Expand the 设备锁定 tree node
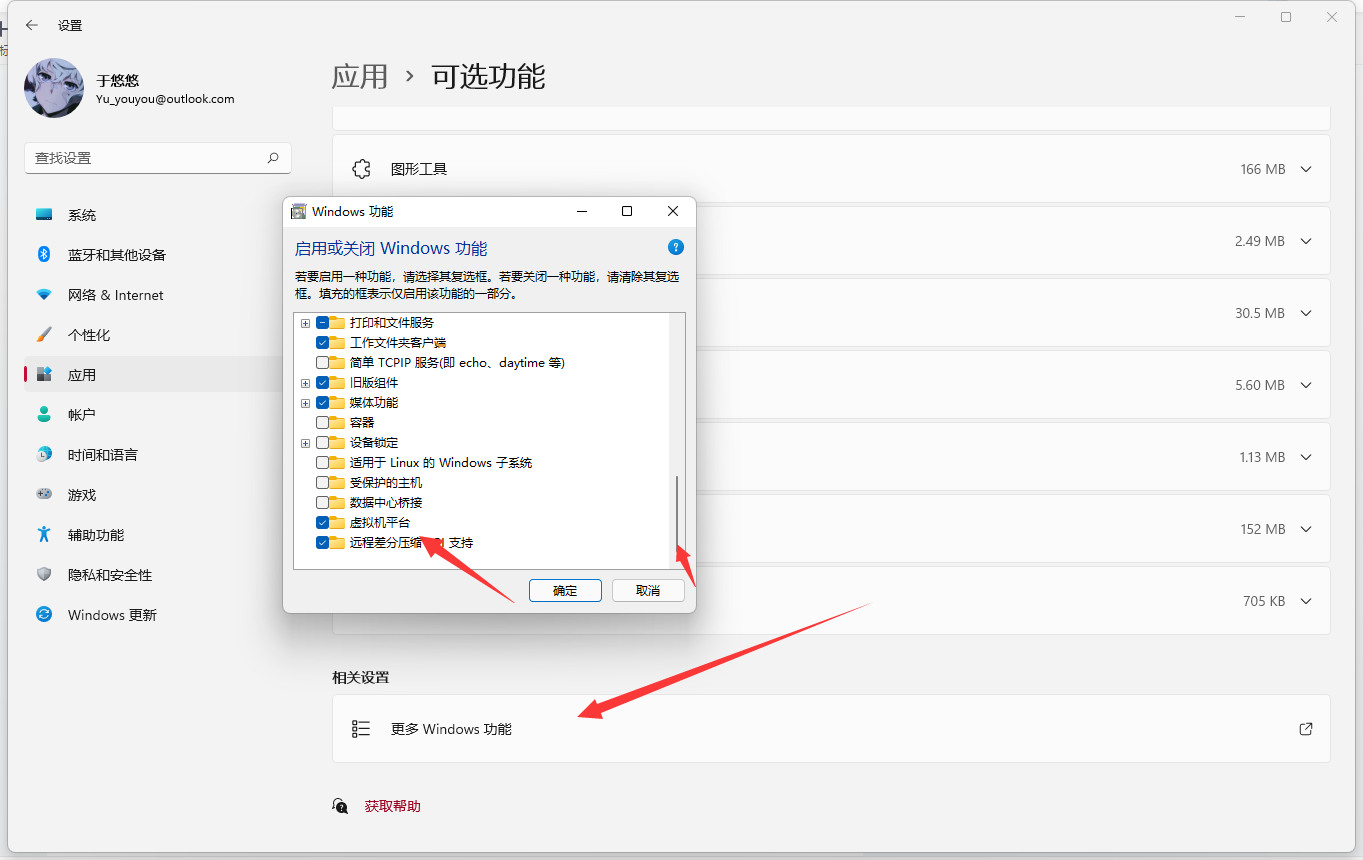The width and height of the screenshot is (1363, 860). tap(305, 443)
